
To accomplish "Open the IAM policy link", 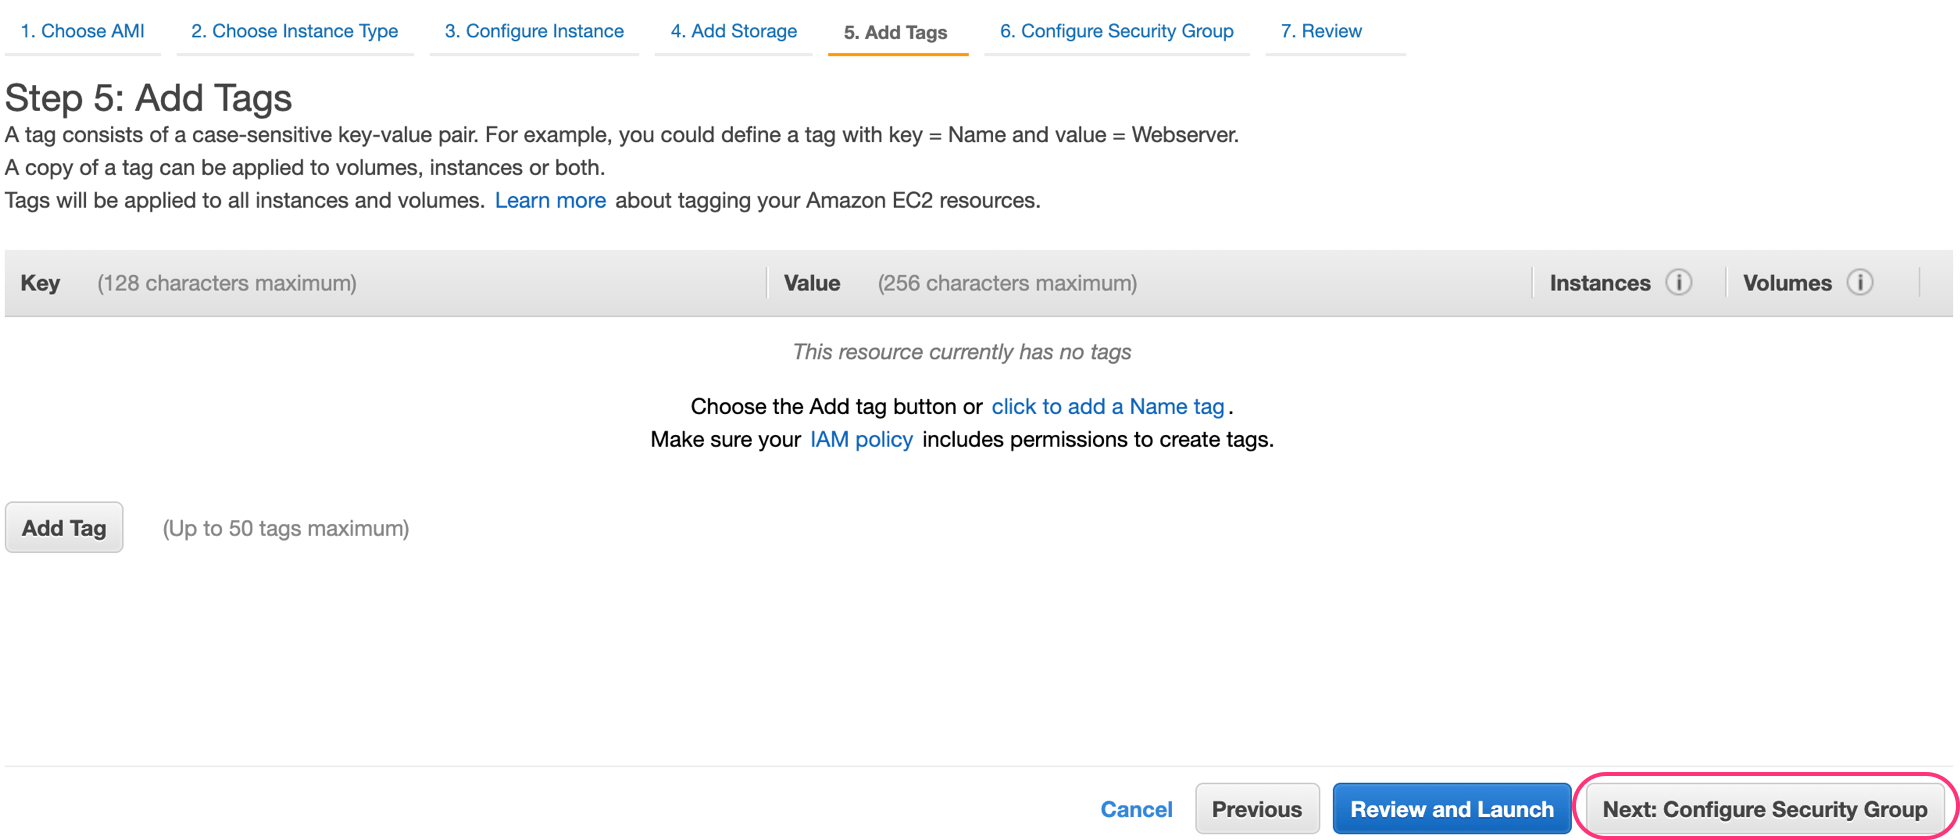I will (861, 439).
